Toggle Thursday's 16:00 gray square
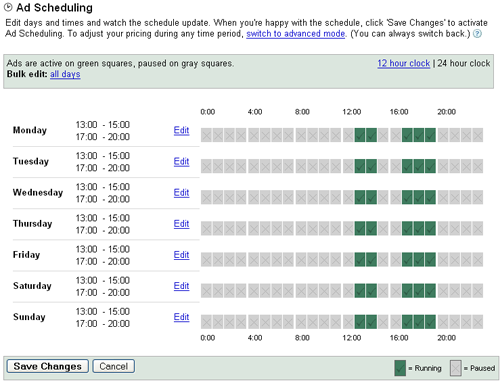 [x=396, y=228]
